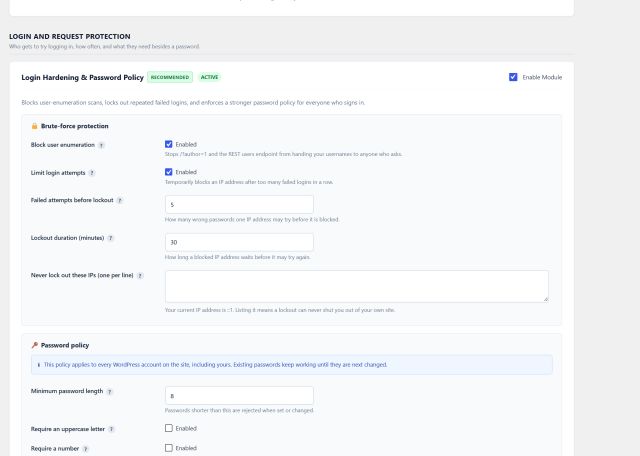
Task: Click the Password policy section title
Action: click(x=65, y=345)
